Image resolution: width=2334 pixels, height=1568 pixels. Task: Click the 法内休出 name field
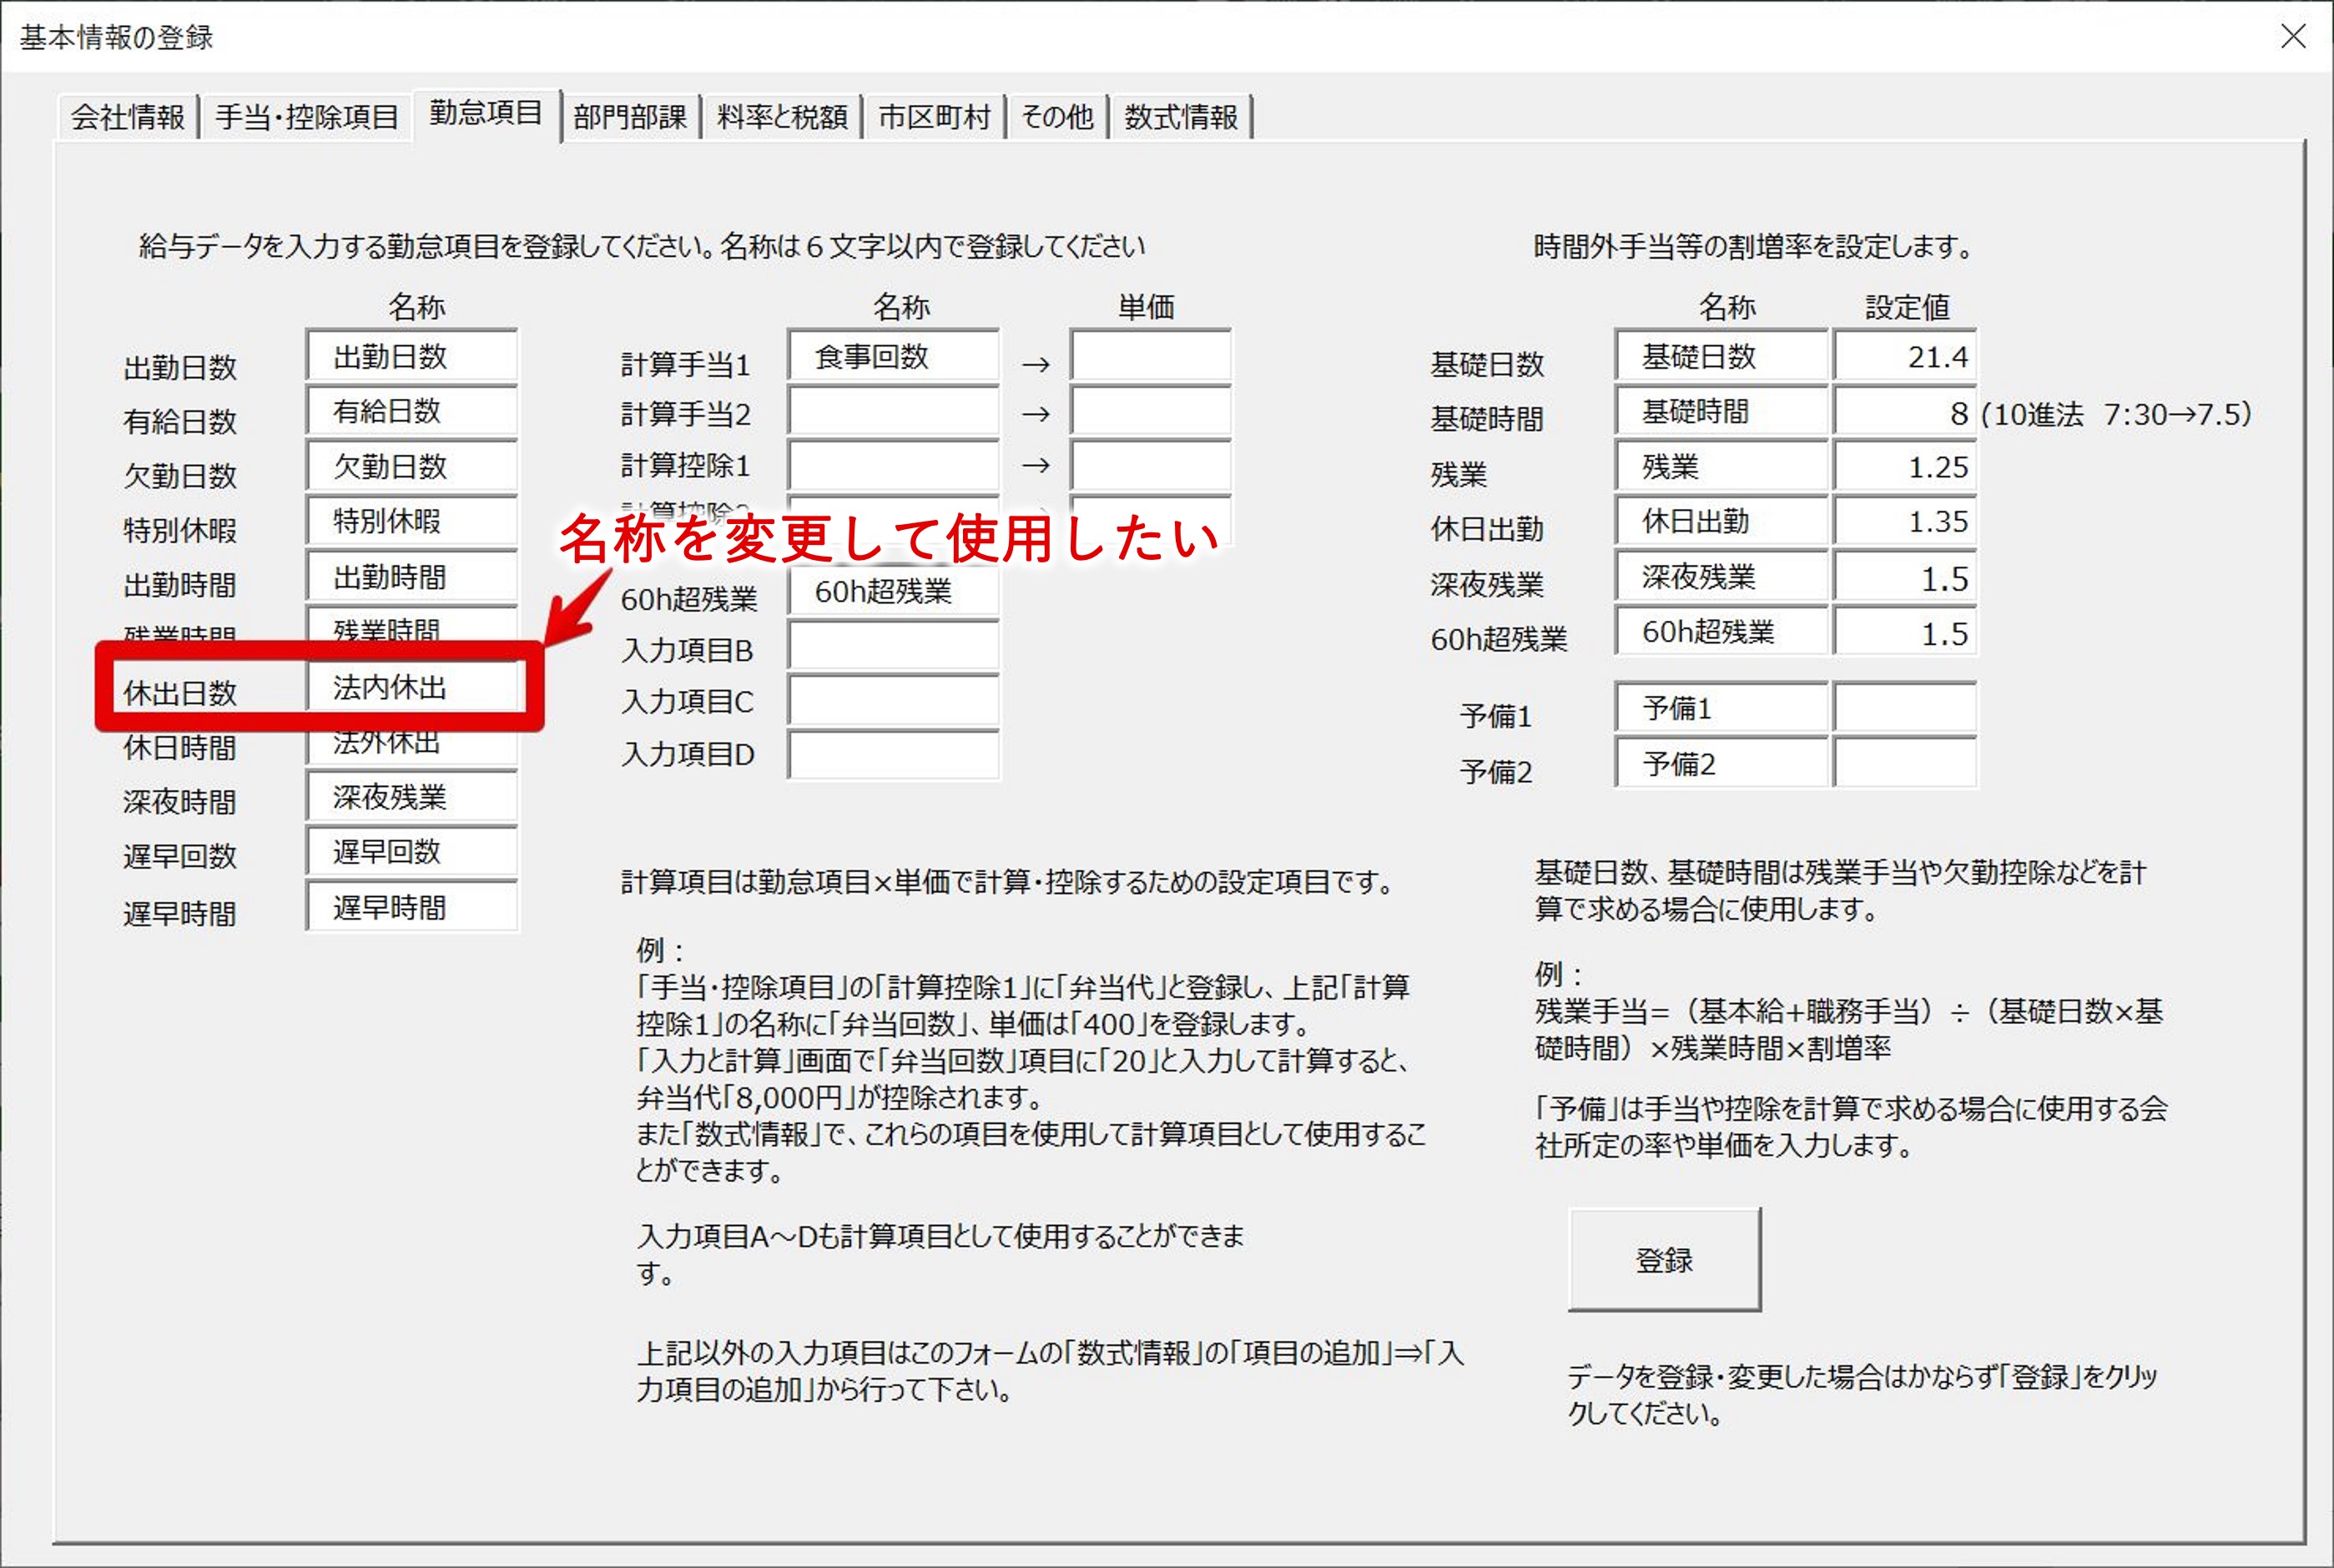412,687
